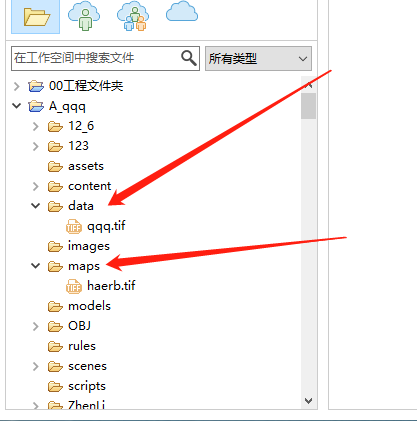Click the data folder icon
This screenshot has height=421, width=417.
(x=55, y=207)
